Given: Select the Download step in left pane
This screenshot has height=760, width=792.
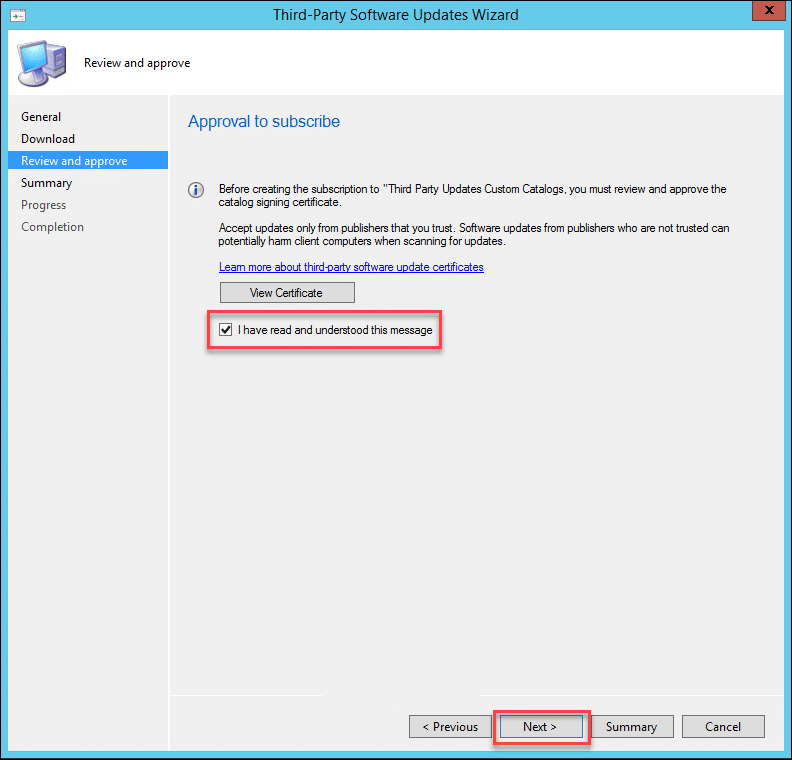Looking at the screenshot, I should pyautogui.click(x=48, y=139).
